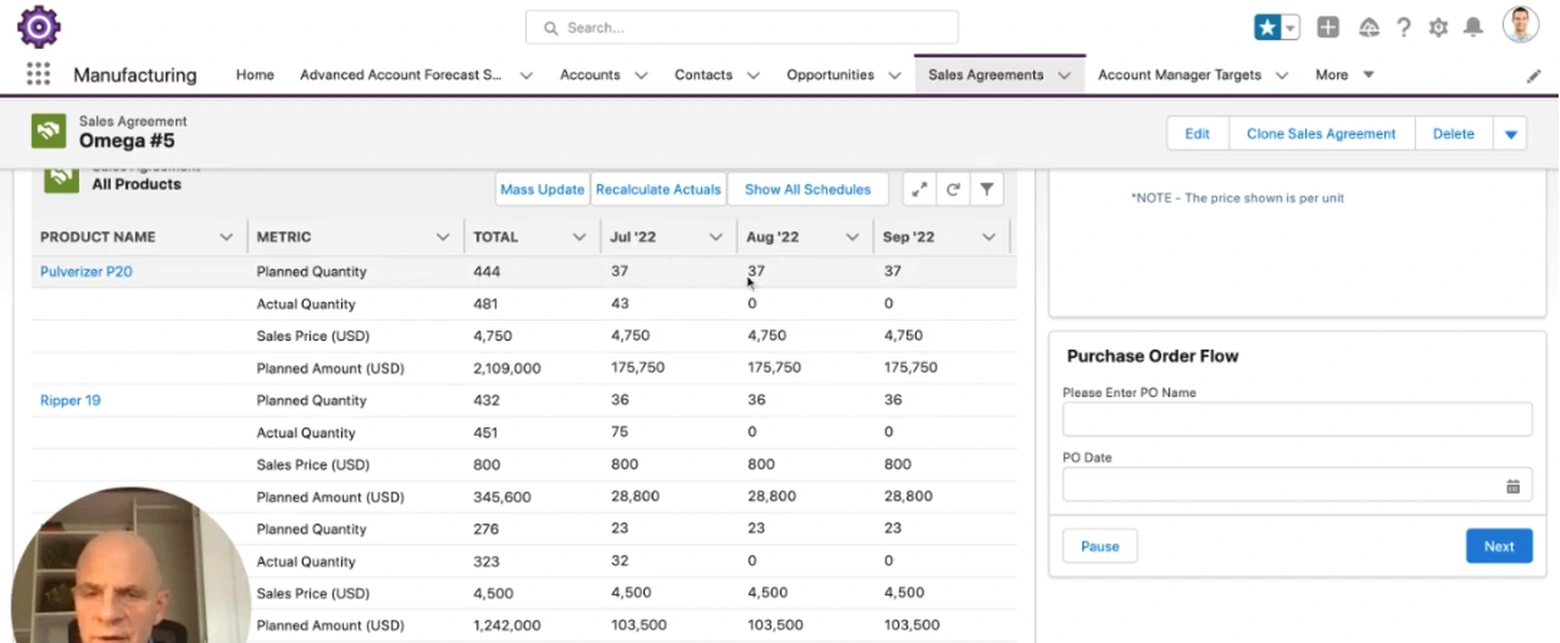Expand the table to full screen
Screen dimensions: 1560x643
click(919, 189)
